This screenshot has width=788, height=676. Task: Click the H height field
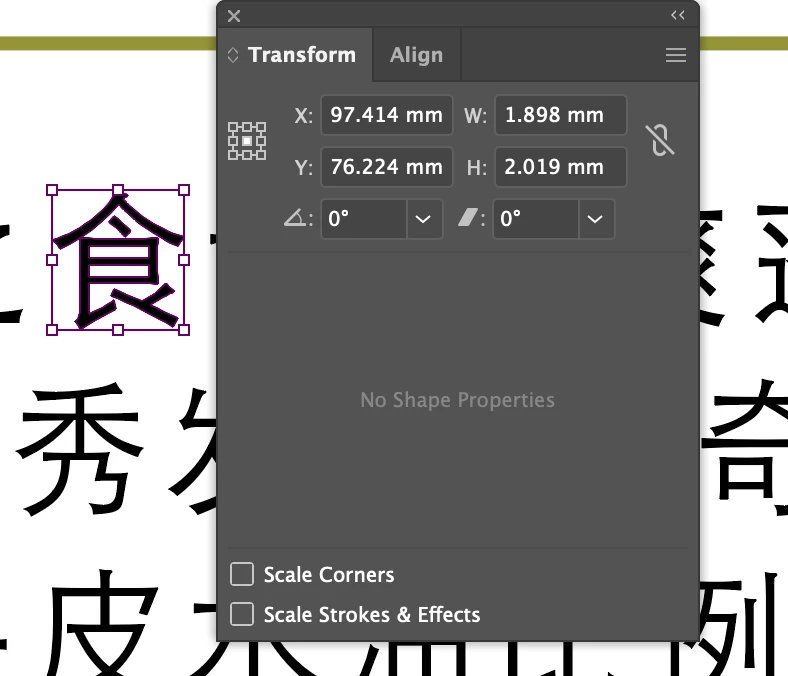[561, 167]
